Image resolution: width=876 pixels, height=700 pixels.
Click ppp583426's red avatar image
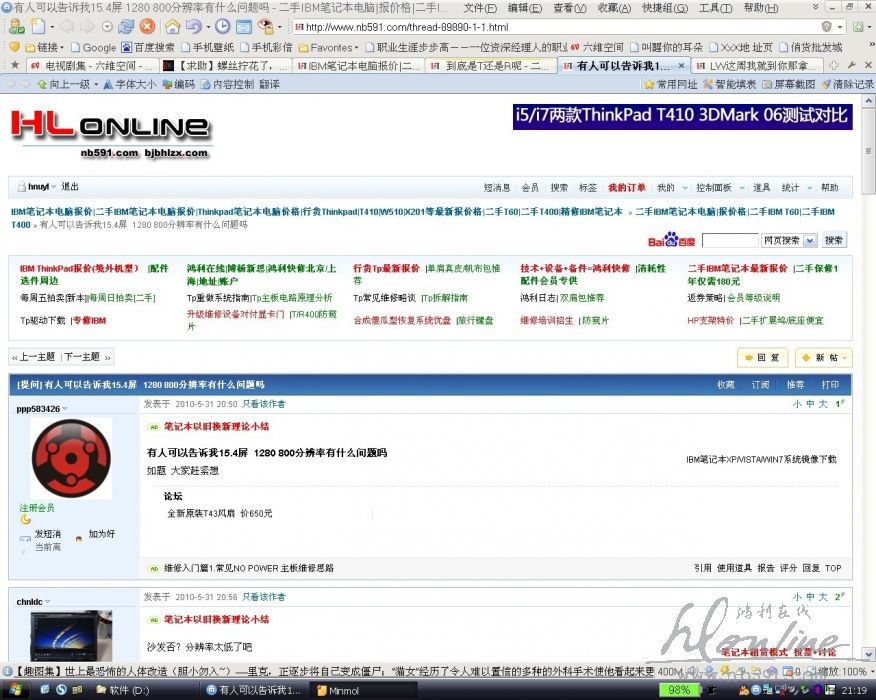[x=70, y=459]
